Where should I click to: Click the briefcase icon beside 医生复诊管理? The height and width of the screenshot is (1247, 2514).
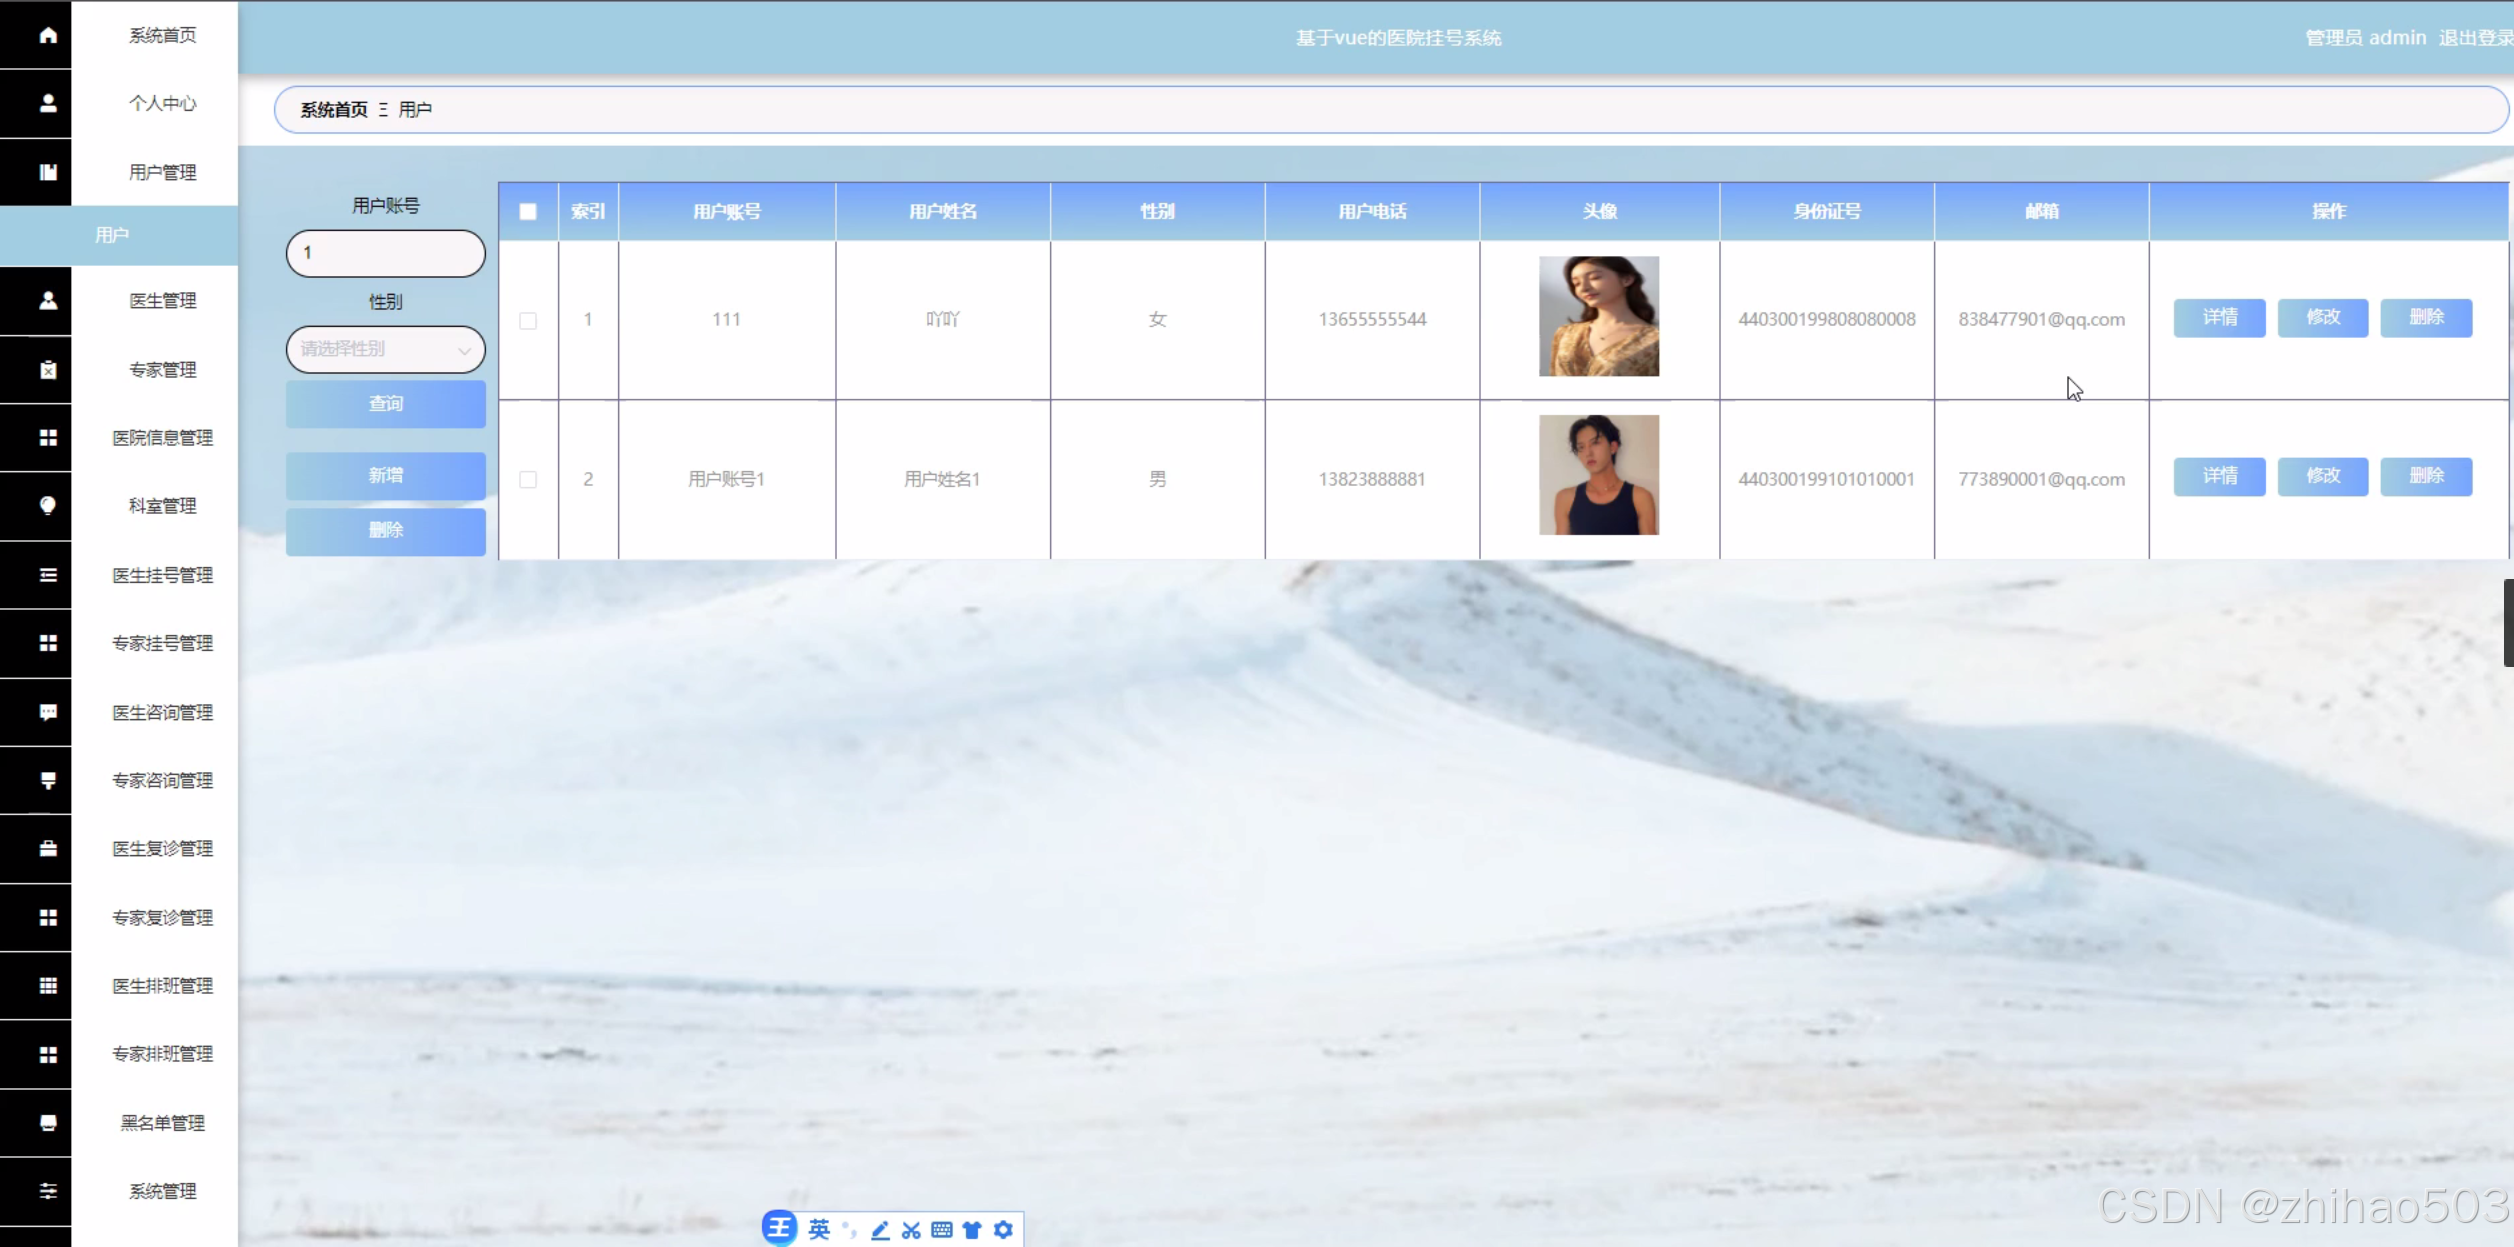[47, 848]
